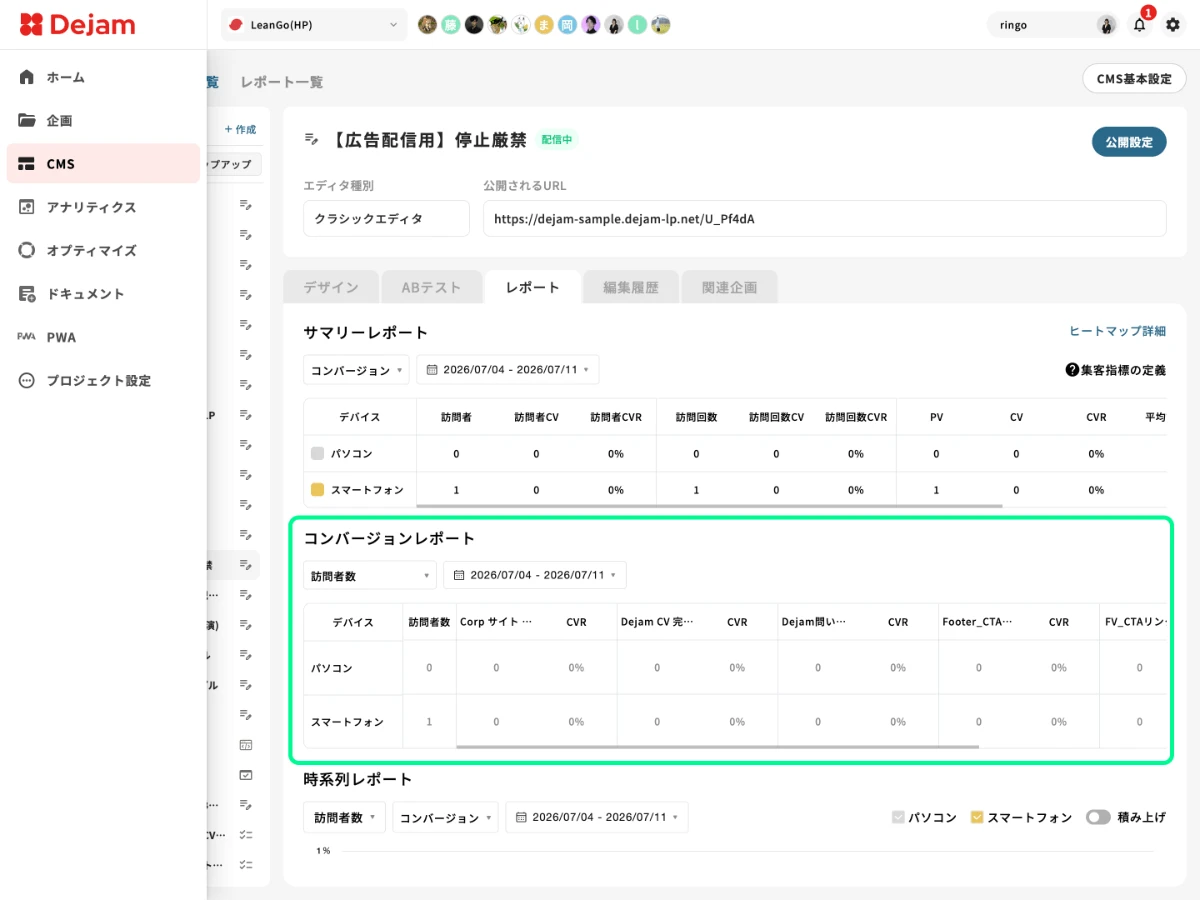This screenshot has height=900, width=1200.
Task: Switch to the ABテスト tab
Action: [432, 287]
